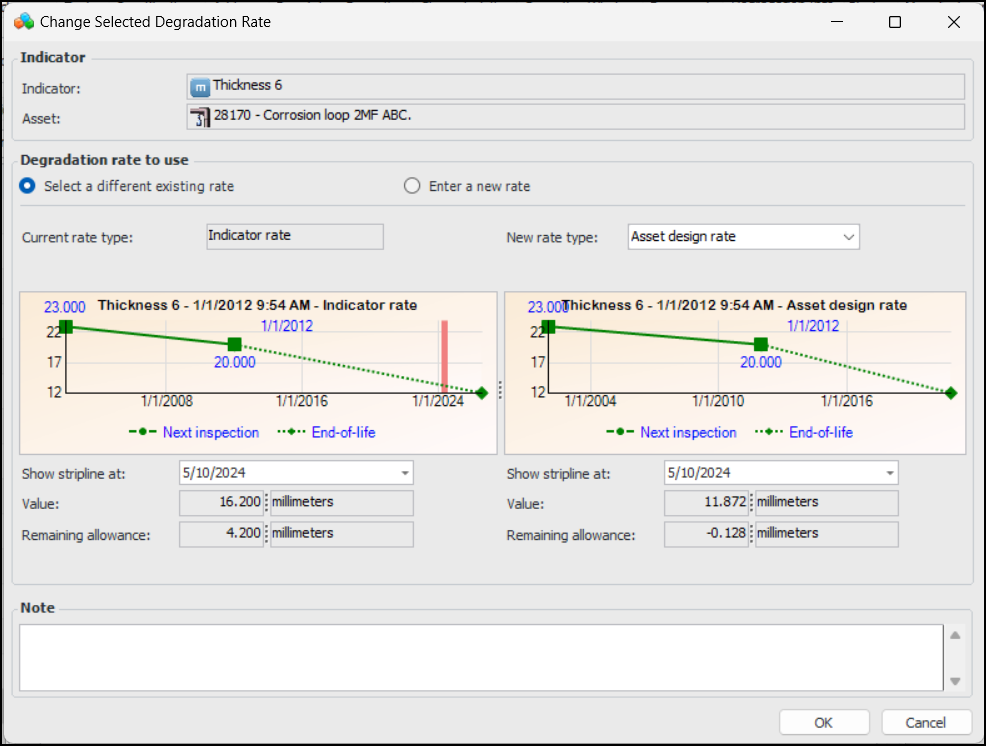
Task: Click the red stripline in left chart
Action: pos(445,354)
